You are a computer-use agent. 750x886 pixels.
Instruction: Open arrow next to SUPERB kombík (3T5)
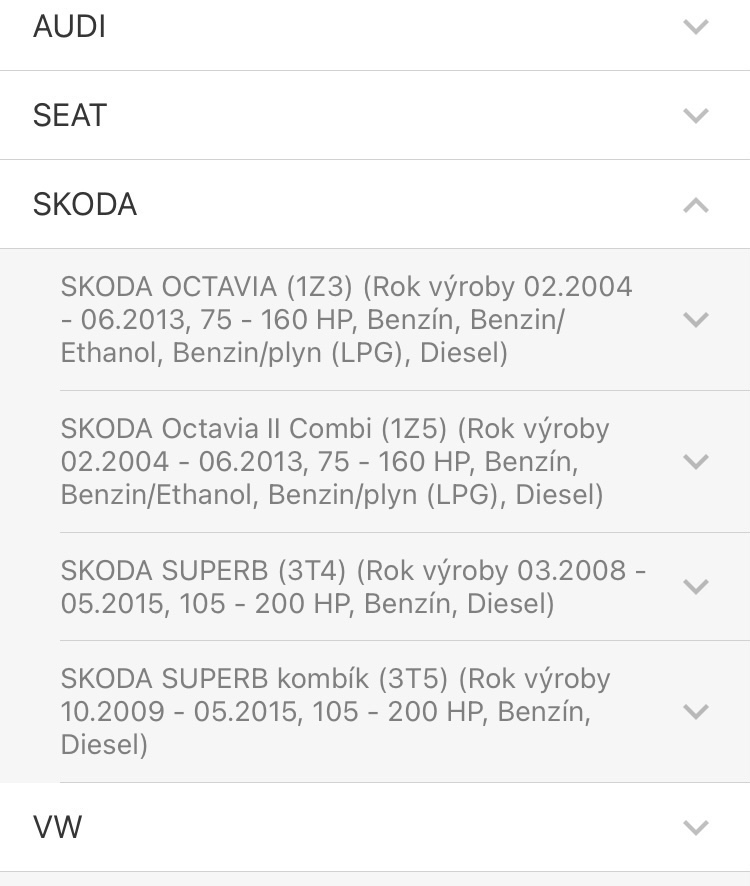pyautogui.click(x=695, y=712)
